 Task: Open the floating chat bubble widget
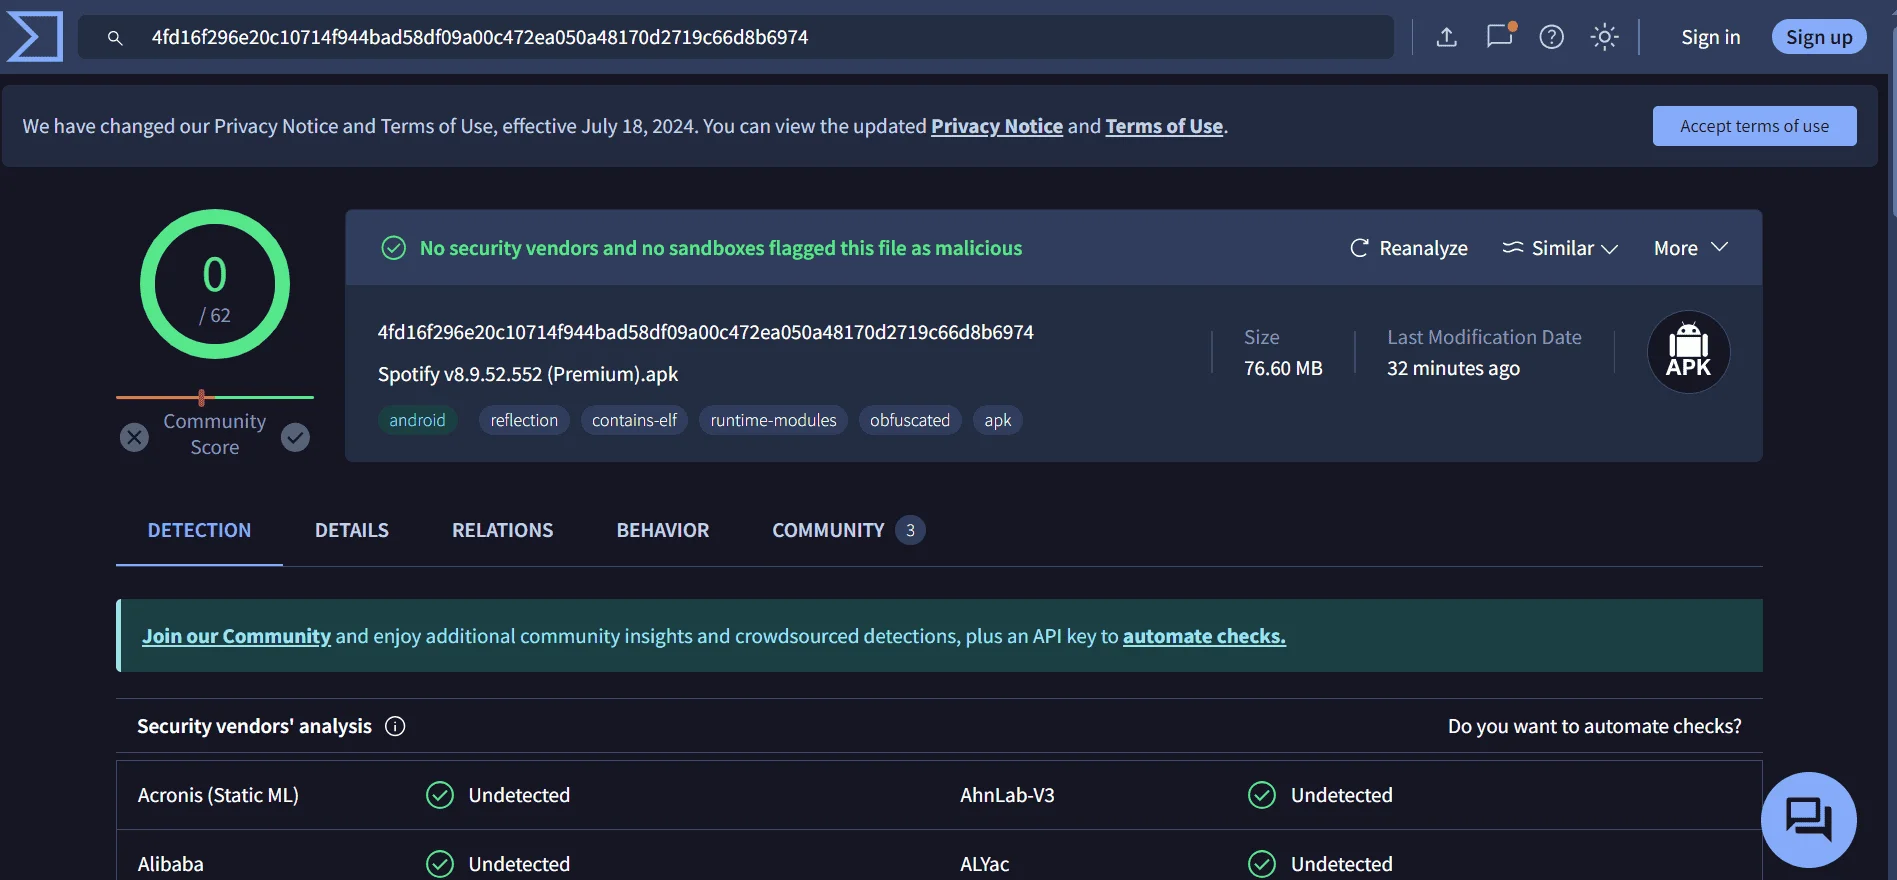click(1809, 820)
